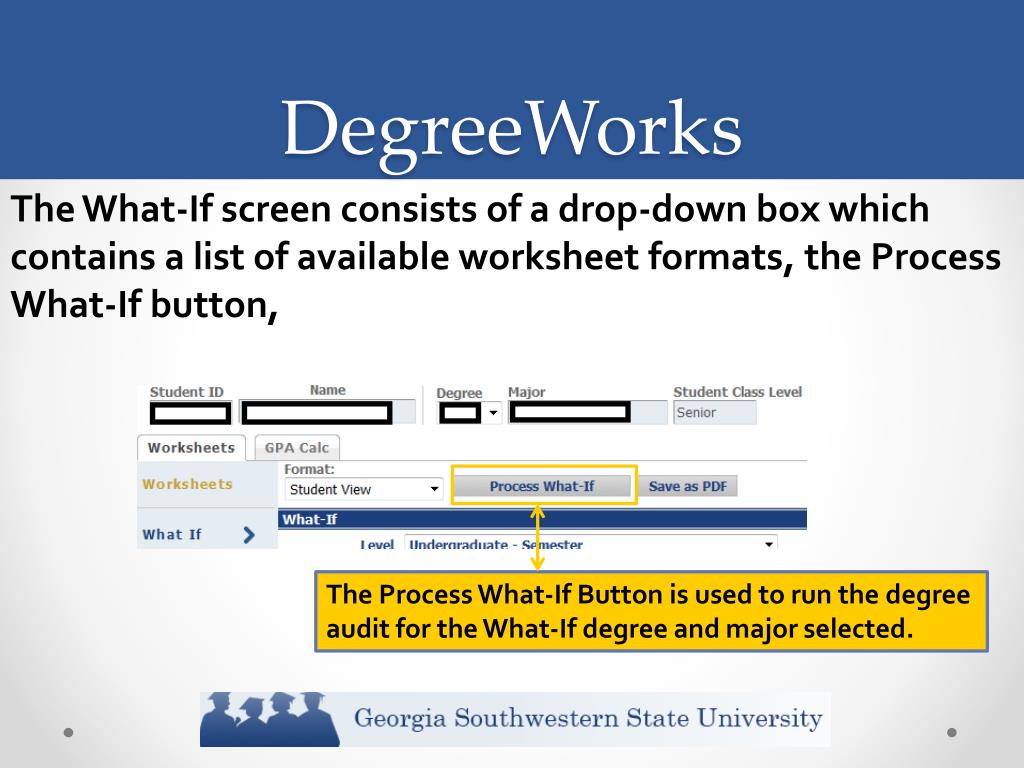1024x768 pixels.
Task: Click the What If chevron arrow icon
Action: coord(249,535)
